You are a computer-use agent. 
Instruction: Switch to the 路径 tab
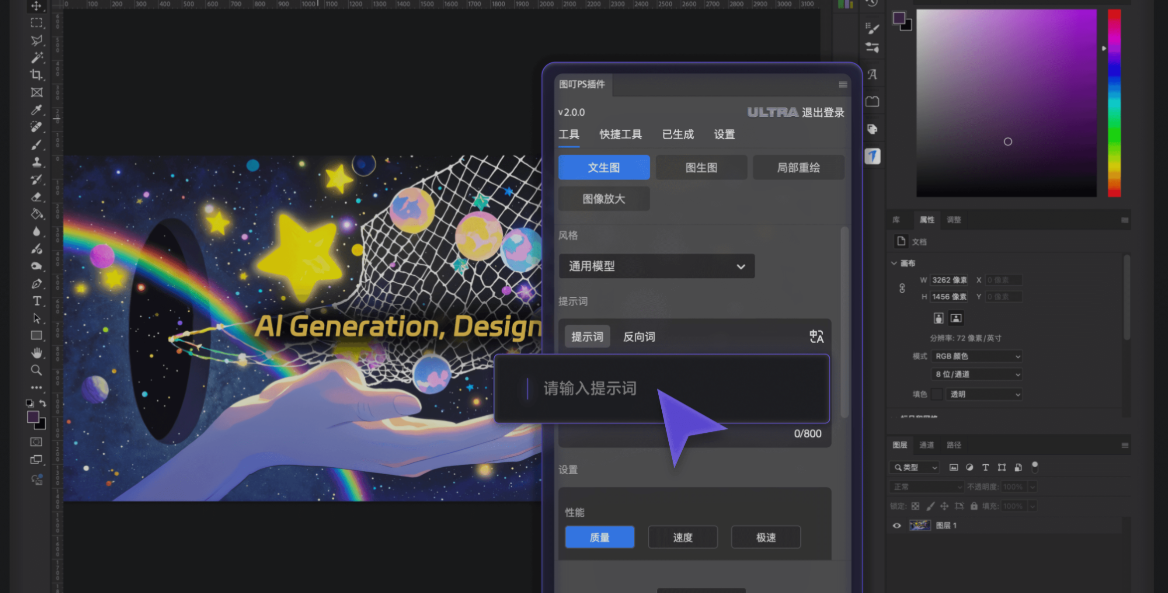[953, 445]
